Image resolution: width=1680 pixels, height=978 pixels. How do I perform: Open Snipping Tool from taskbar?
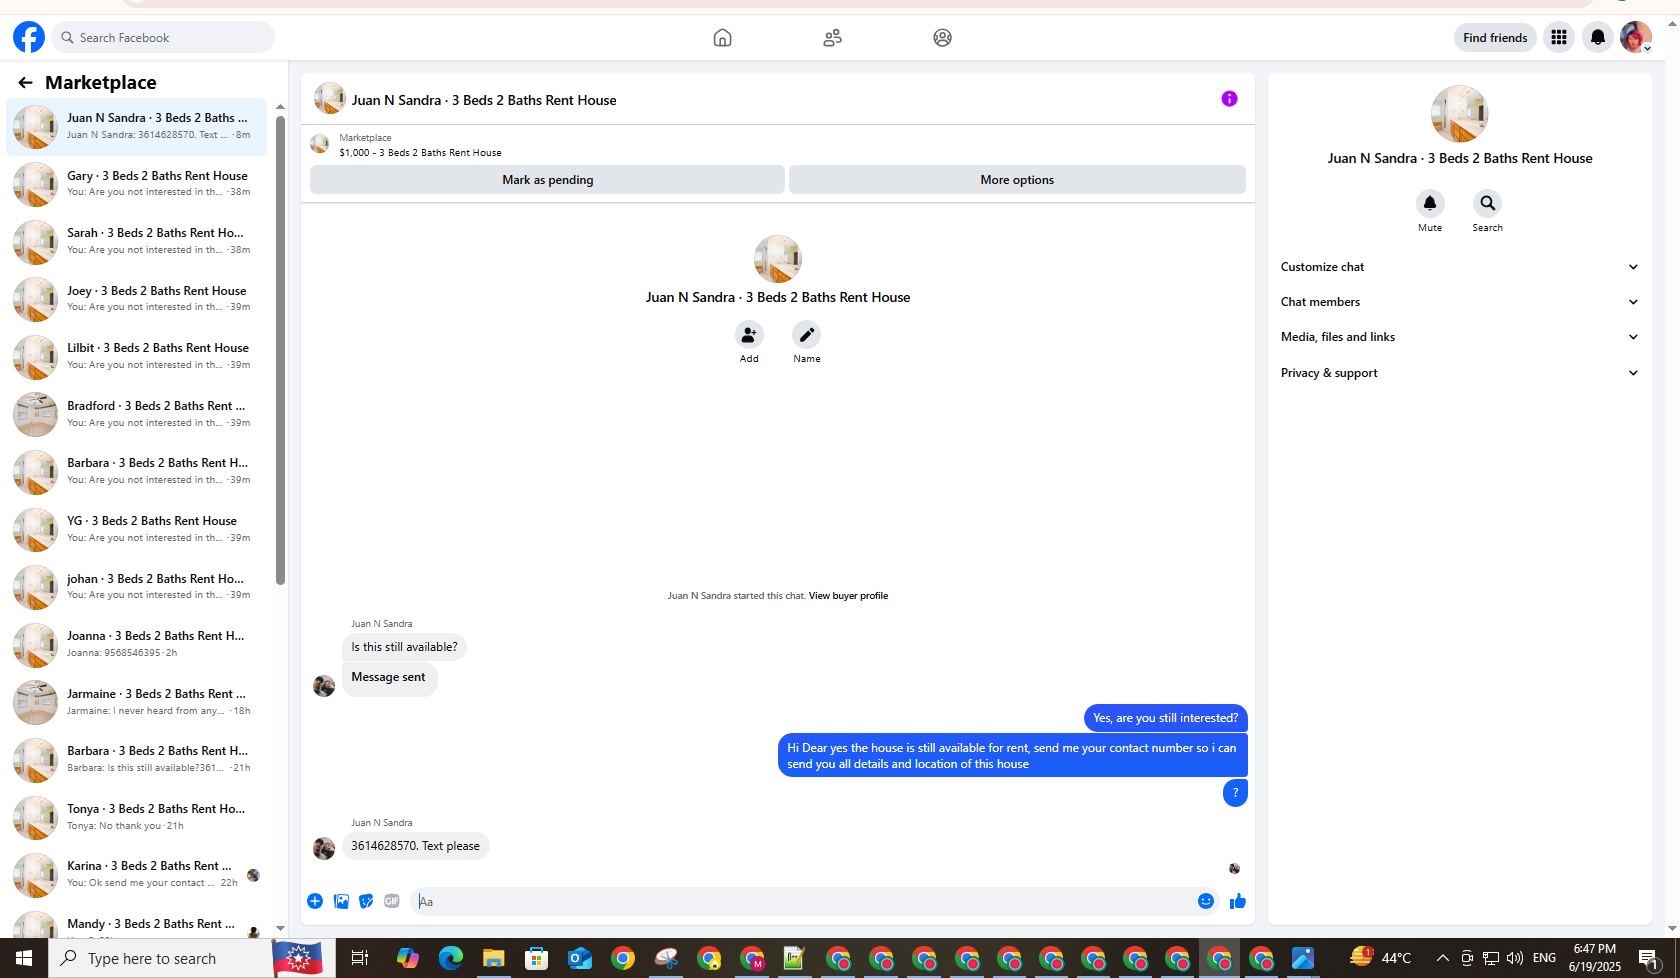click(x=666, y=958)
